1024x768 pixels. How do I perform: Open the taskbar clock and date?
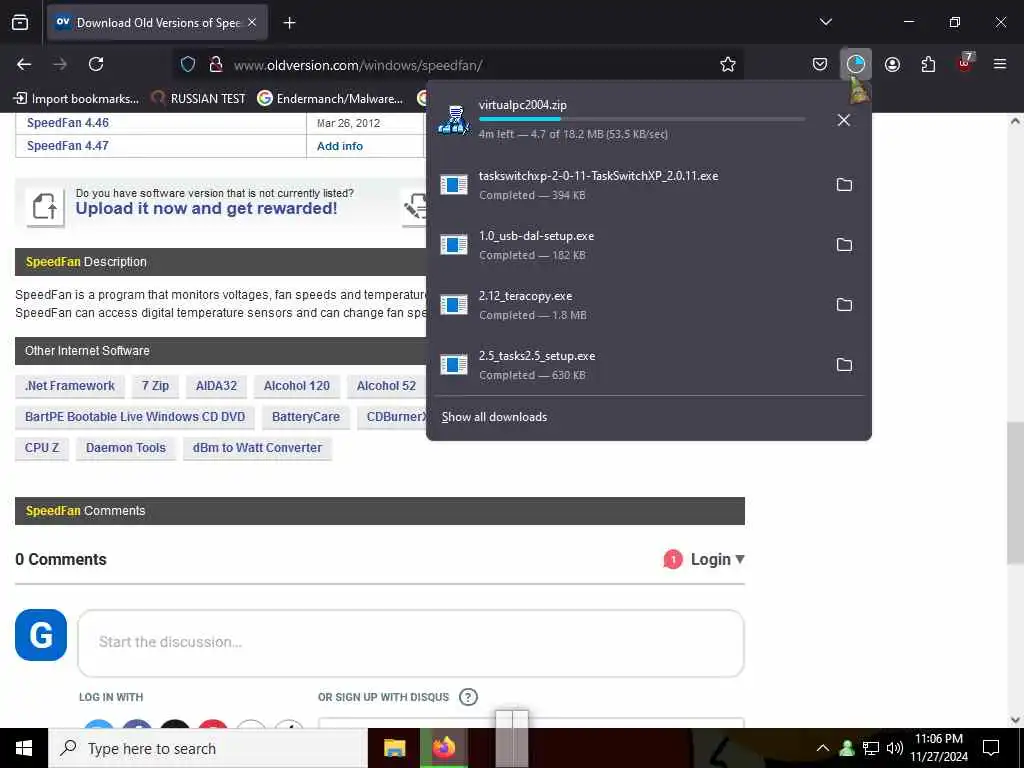939,748
